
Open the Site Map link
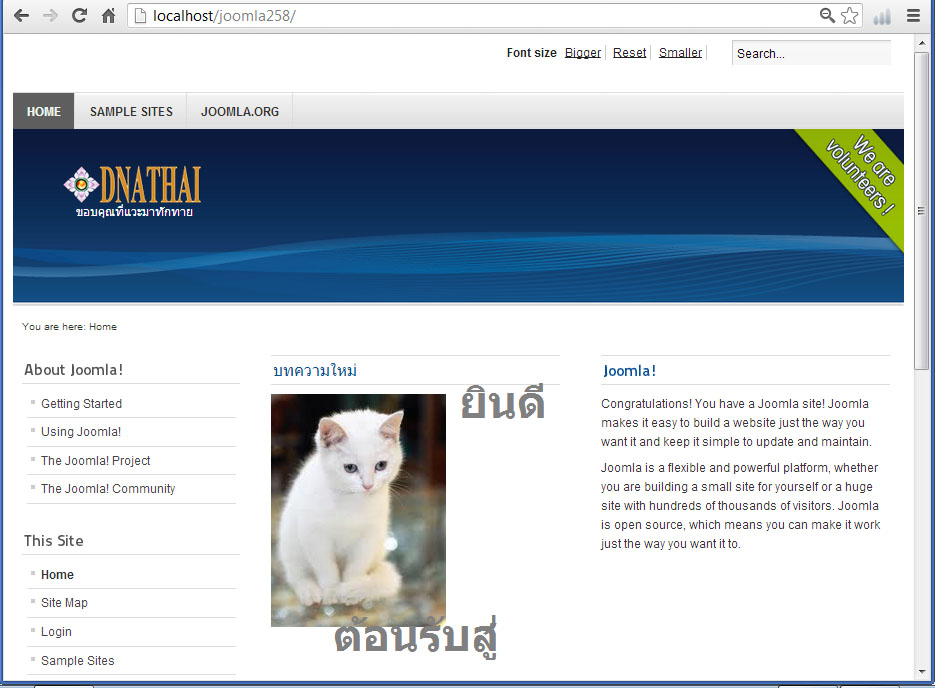[x=64, y=603]
